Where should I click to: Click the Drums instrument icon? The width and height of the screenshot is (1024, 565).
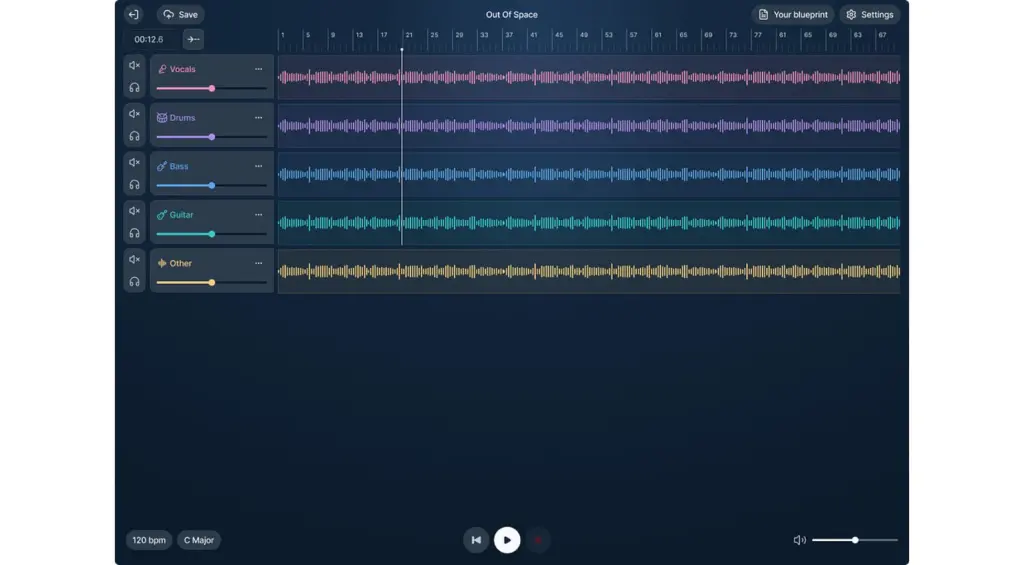(x=162, y=118)
